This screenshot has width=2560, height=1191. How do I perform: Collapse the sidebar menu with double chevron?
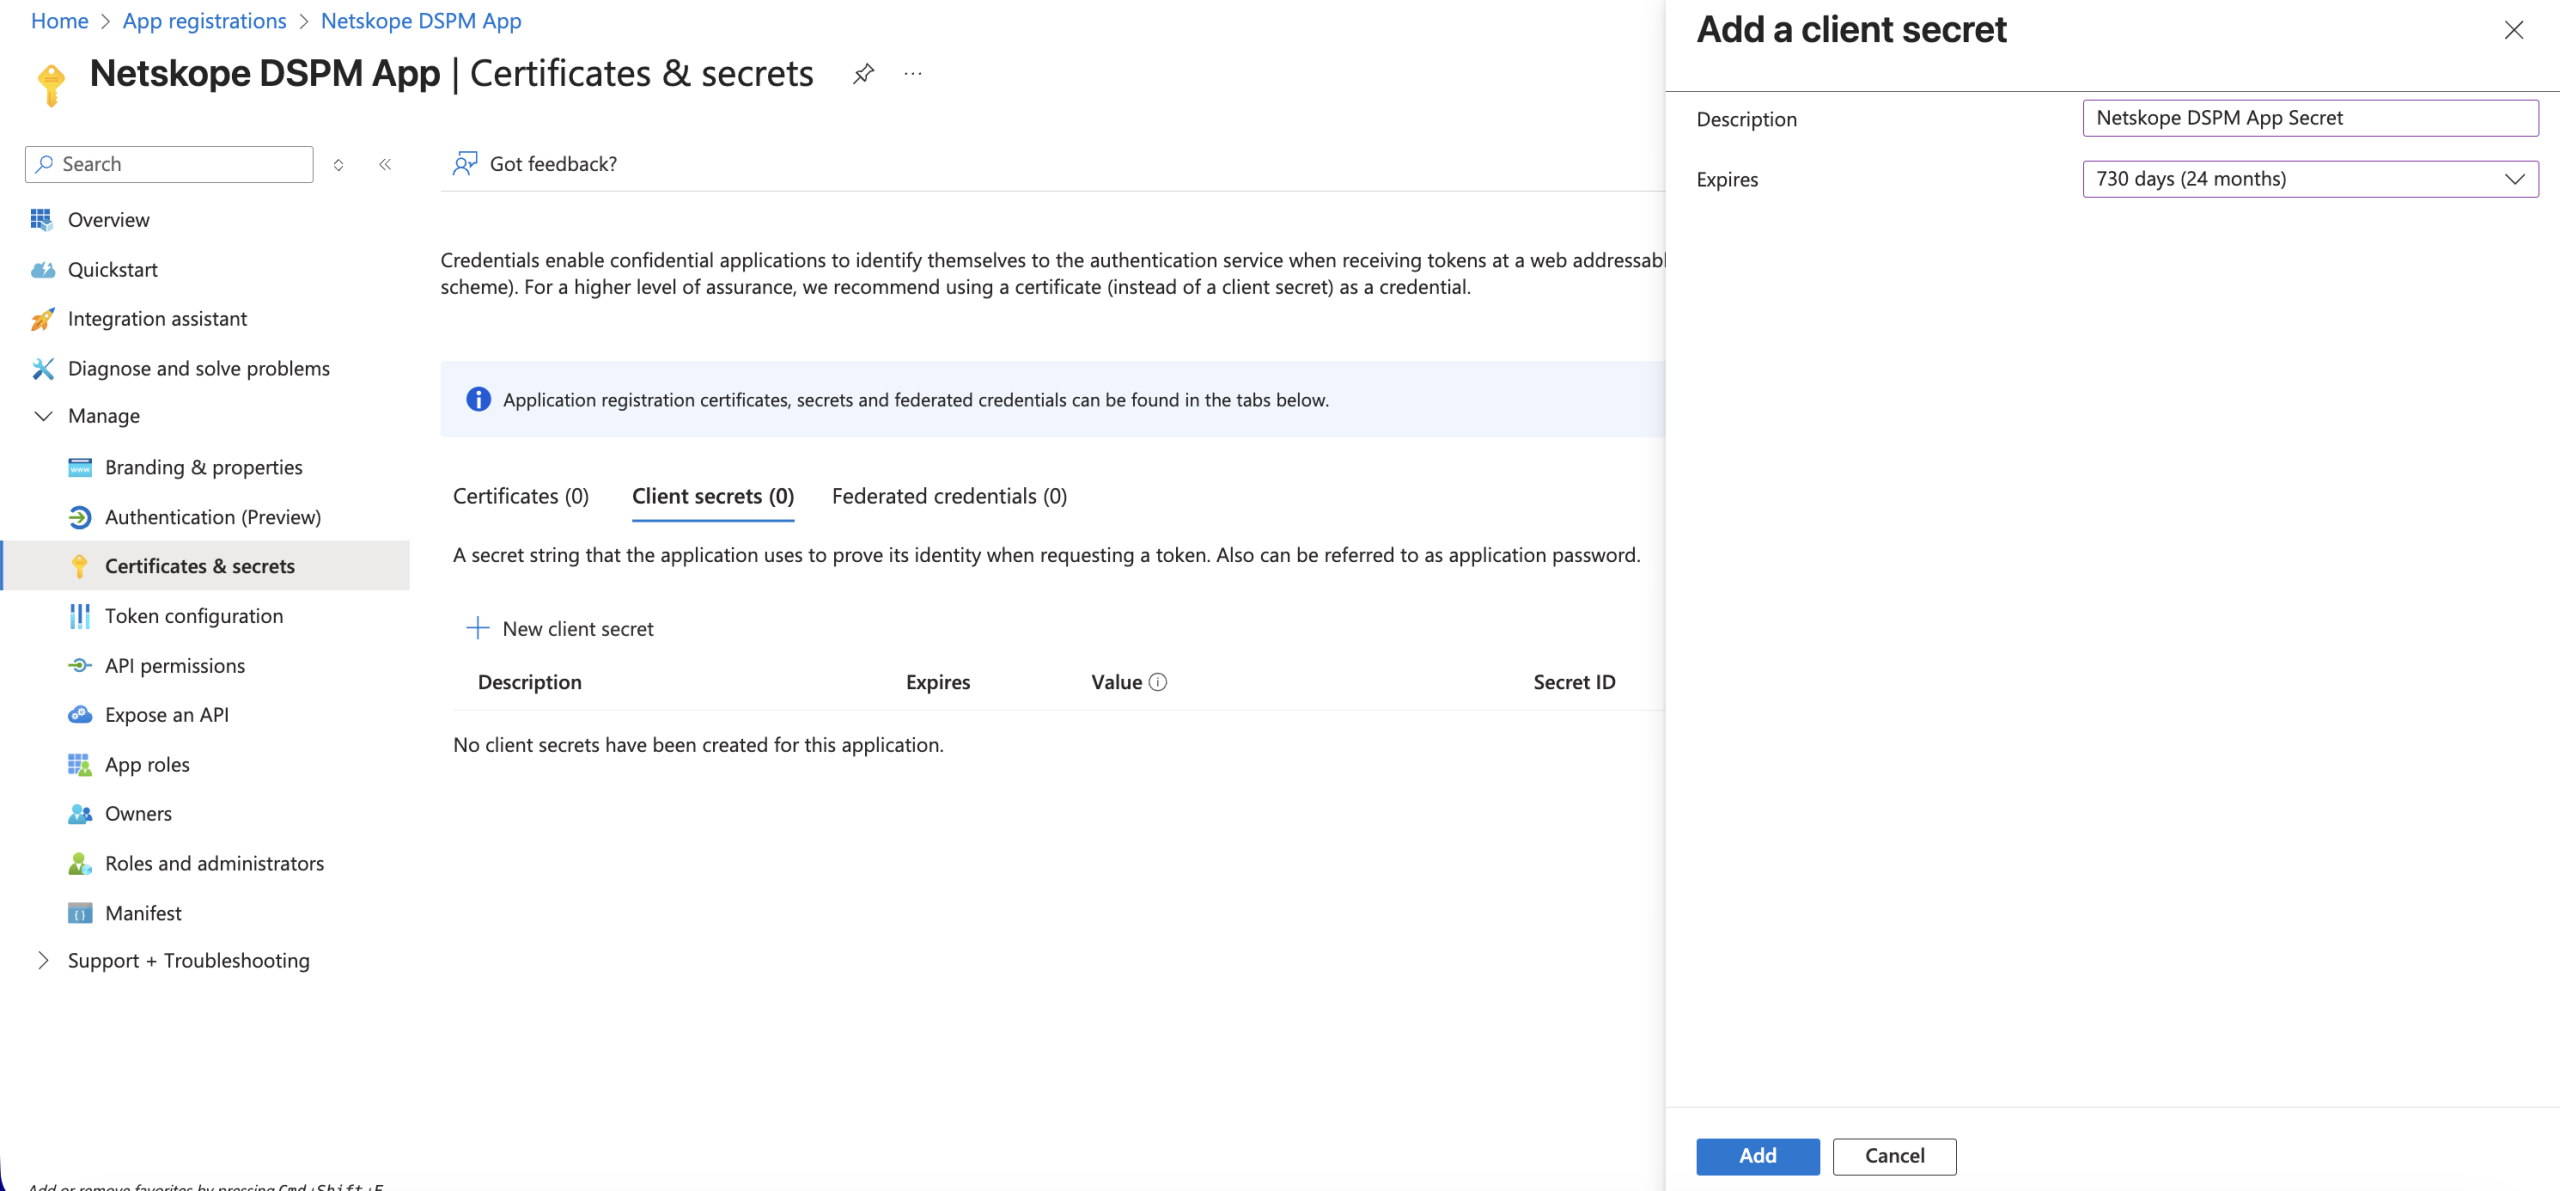385,164
